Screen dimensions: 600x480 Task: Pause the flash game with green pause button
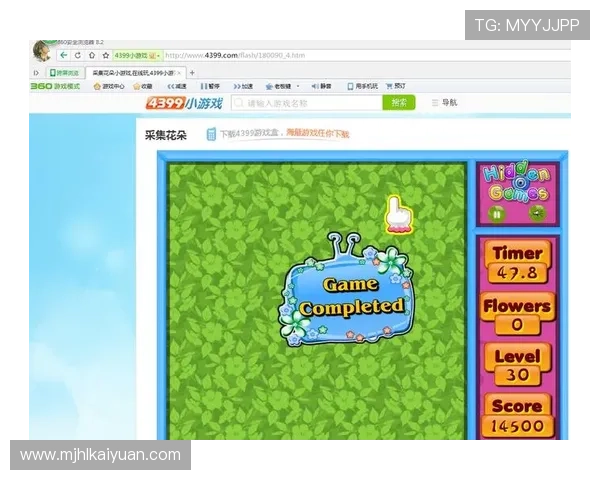[497, 214]
